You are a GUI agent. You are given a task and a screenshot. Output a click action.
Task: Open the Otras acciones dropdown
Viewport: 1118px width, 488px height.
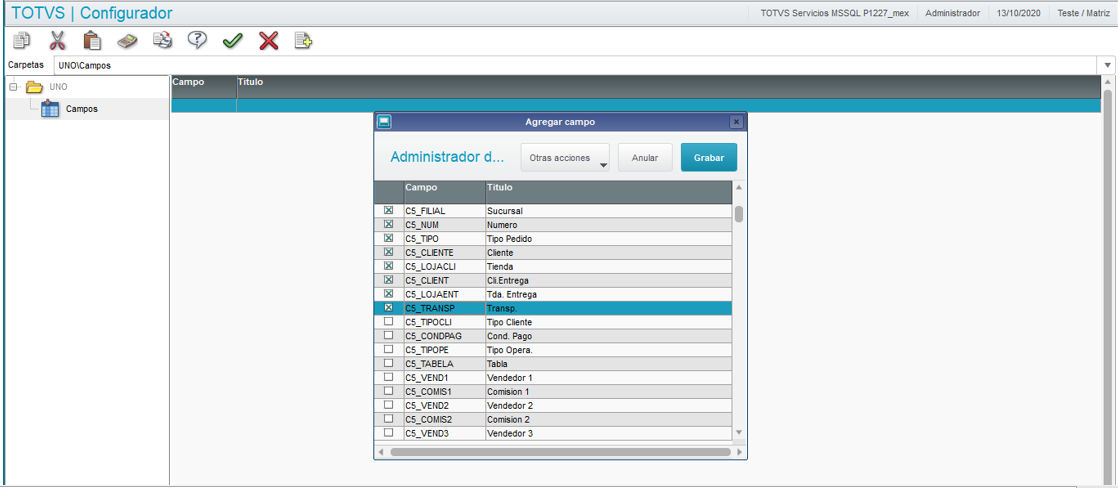[565, 158]
